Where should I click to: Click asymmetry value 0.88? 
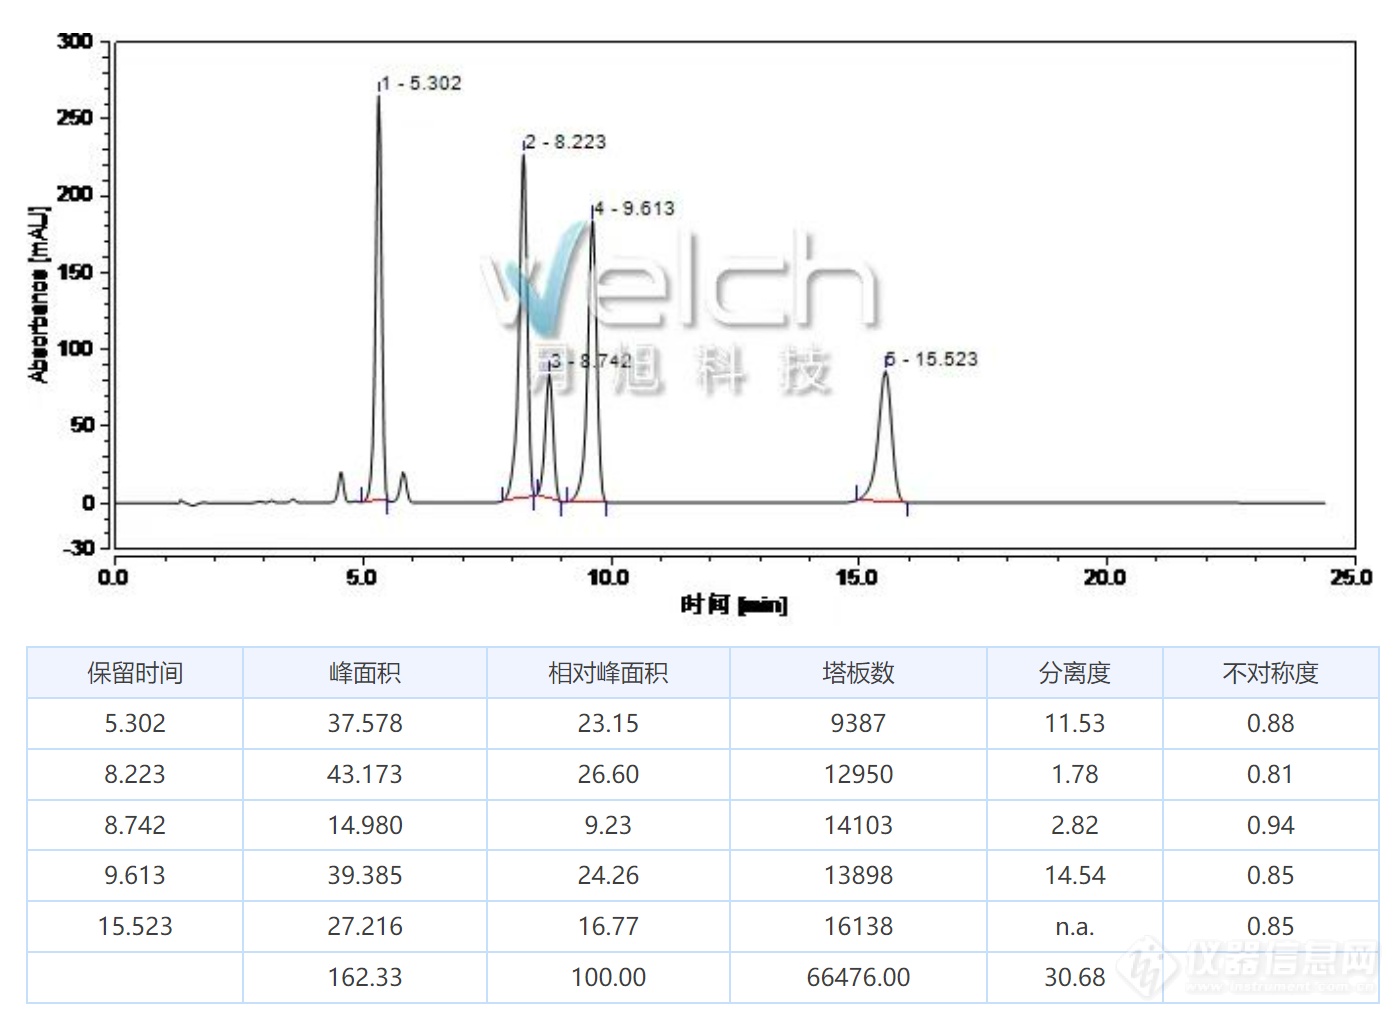[x=1270, y=723]
